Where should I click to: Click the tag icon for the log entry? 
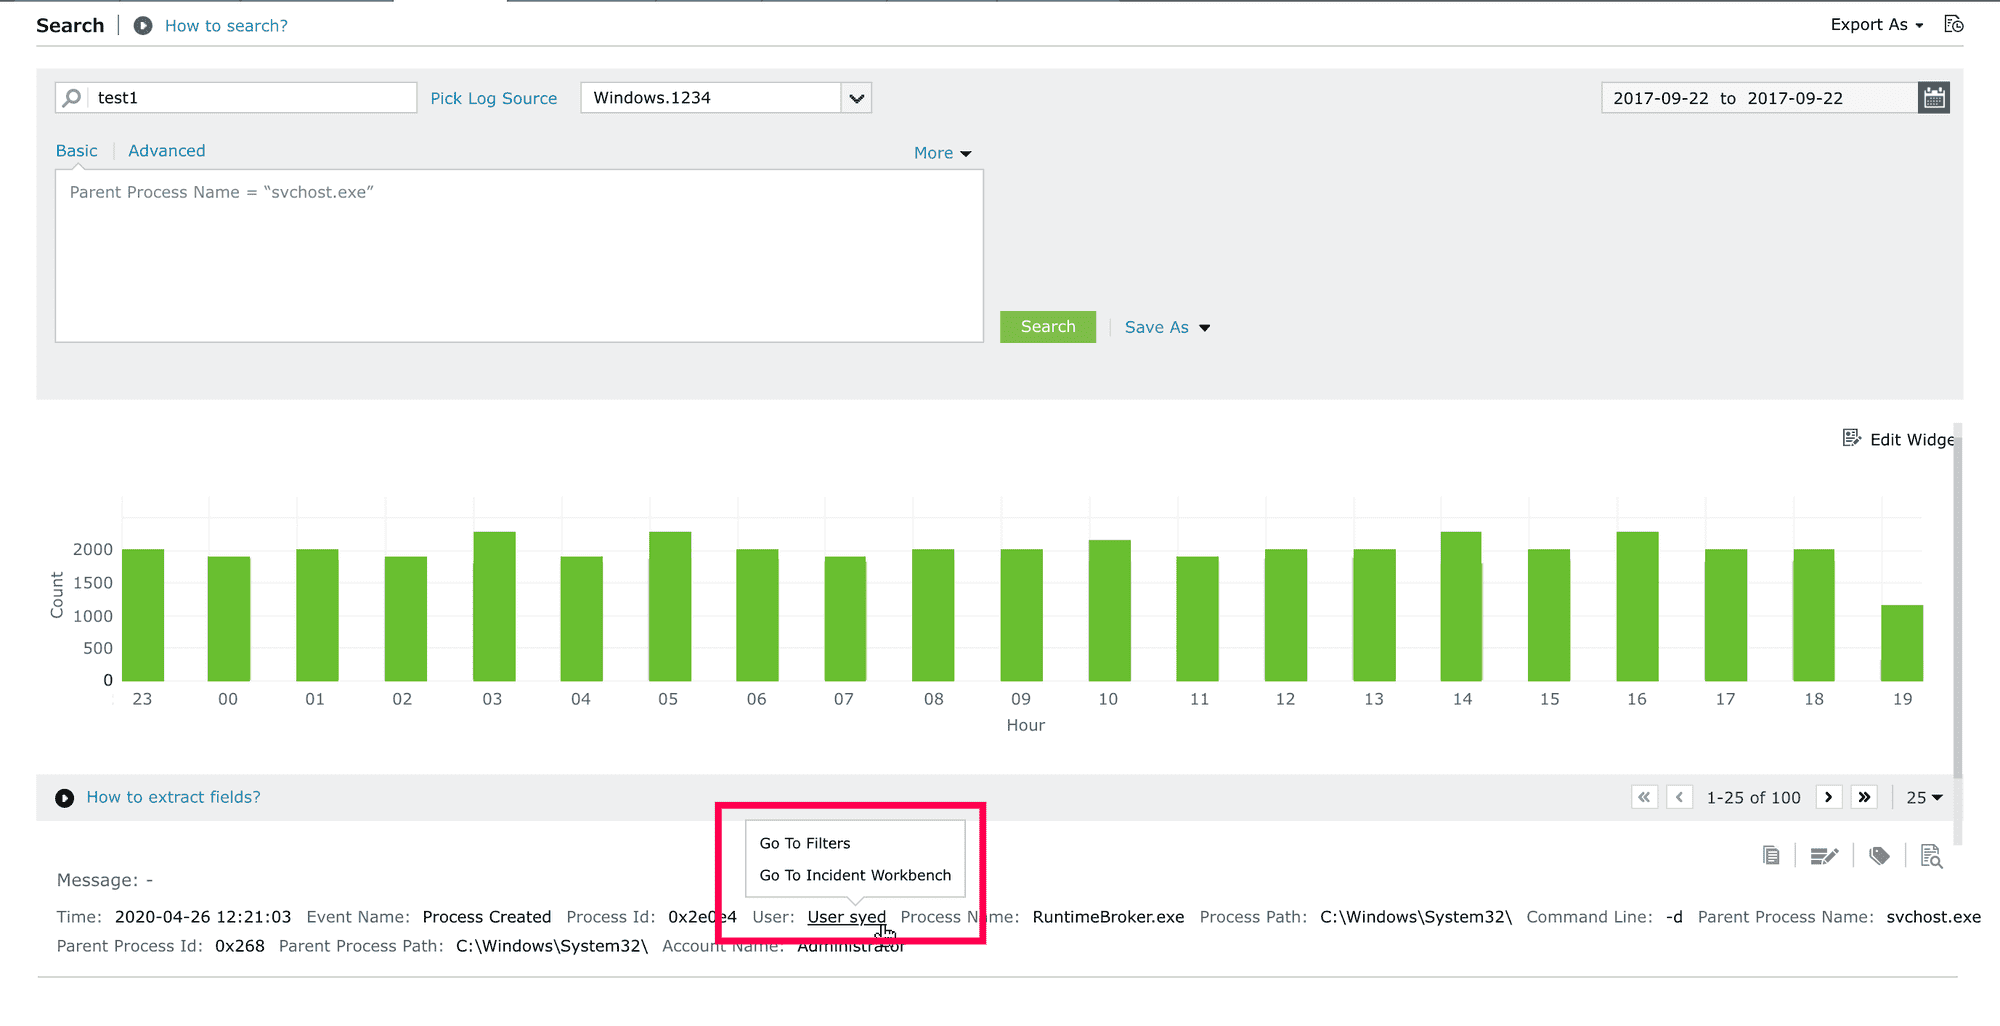tap(1879, 856)
